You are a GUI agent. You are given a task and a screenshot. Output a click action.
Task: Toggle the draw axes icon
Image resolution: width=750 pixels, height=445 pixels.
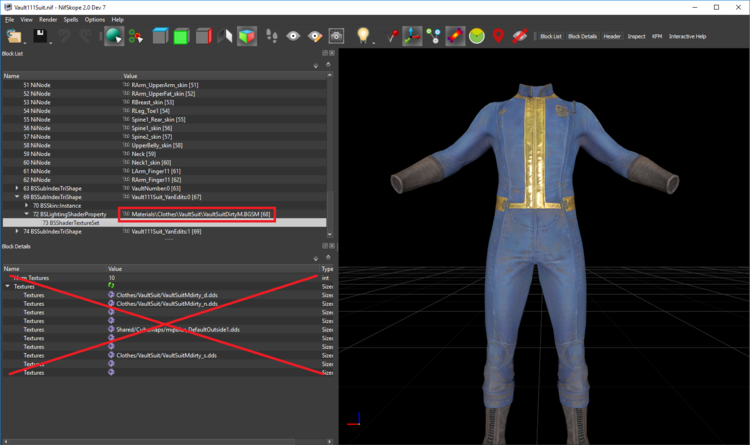(x=412, y=36)
